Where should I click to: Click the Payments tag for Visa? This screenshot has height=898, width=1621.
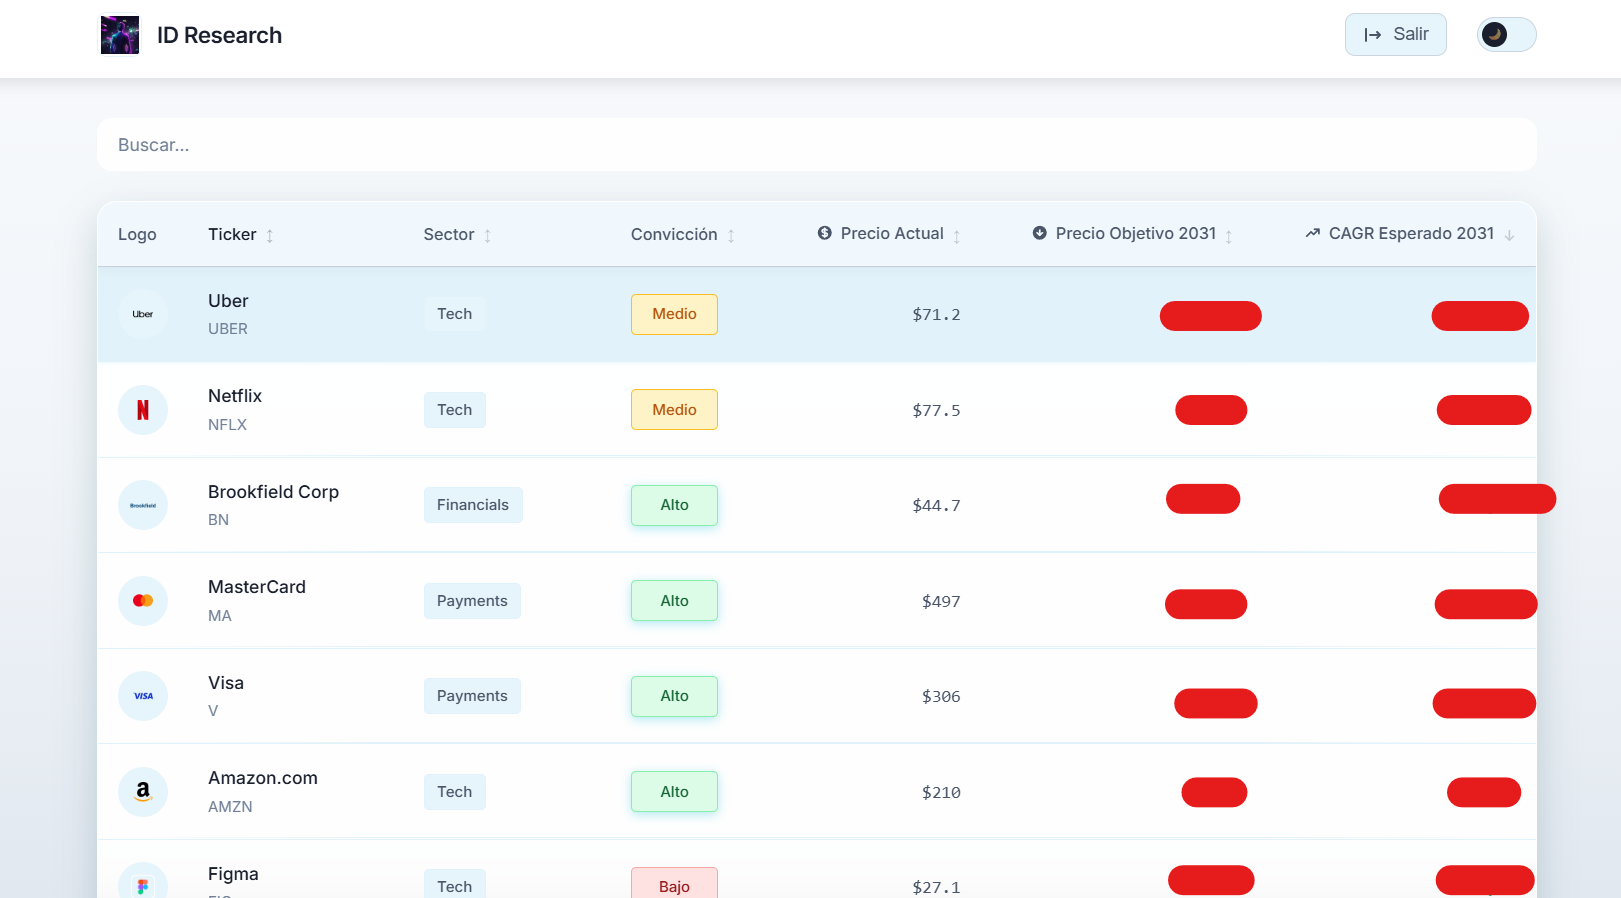point(472,696)
